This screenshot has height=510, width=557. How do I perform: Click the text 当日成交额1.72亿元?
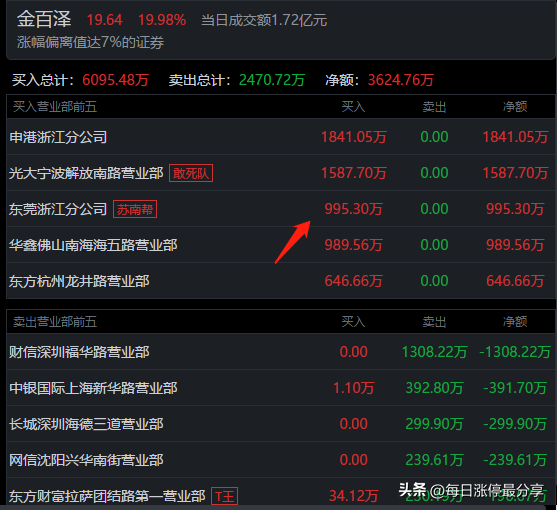click(x=264, y=20)
